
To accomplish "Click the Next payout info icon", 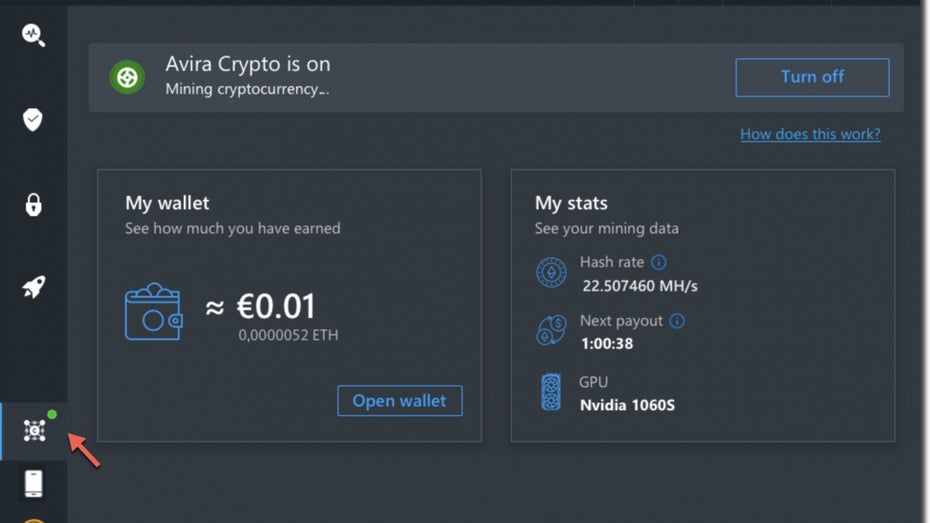I will click(x=677, y=321).
